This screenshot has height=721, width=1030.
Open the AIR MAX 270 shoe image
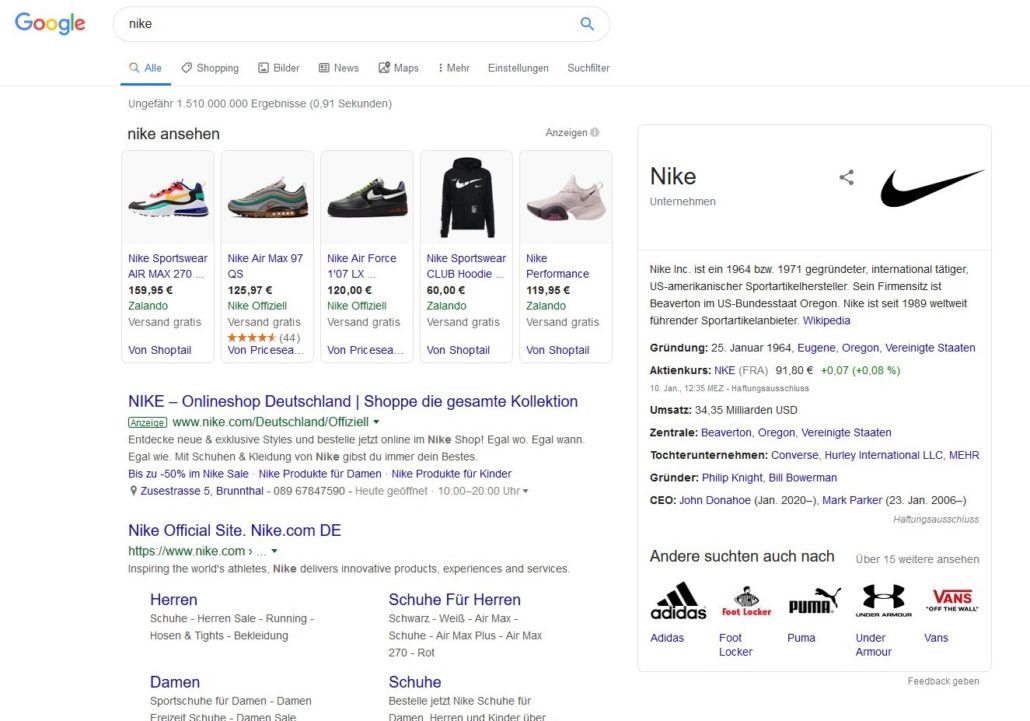click(168, 198)
